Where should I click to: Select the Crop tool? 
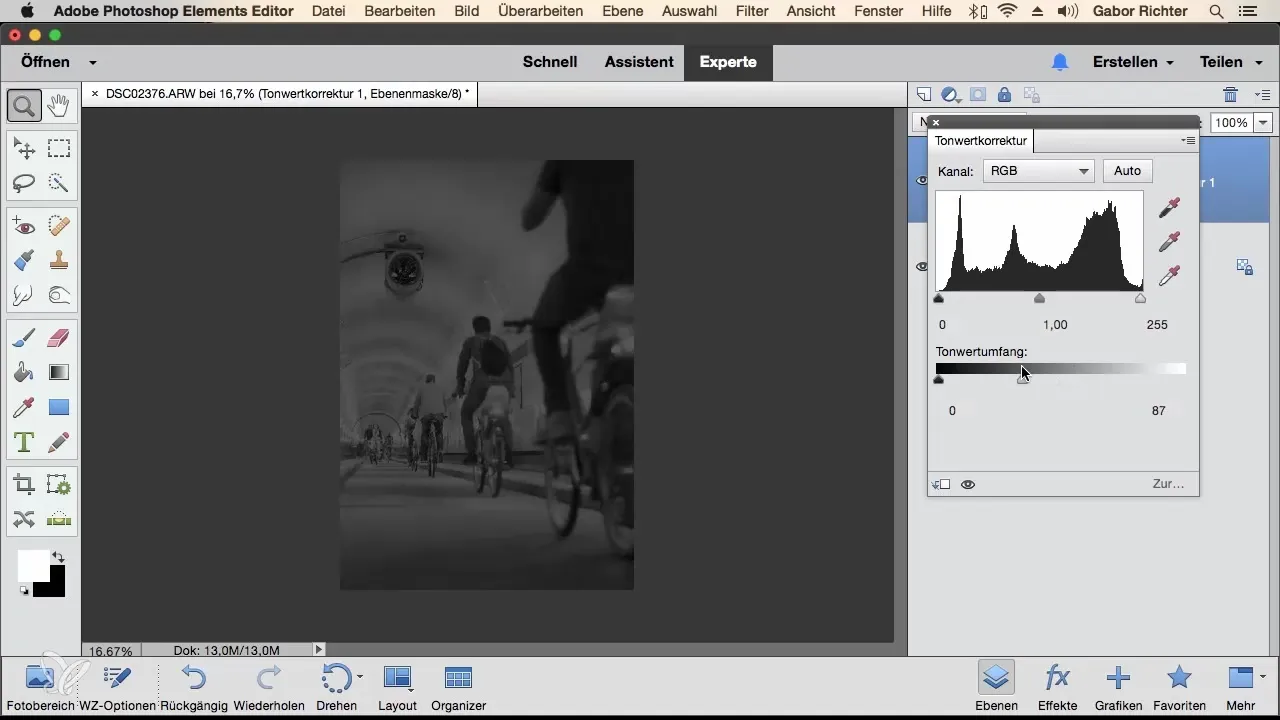24,485
